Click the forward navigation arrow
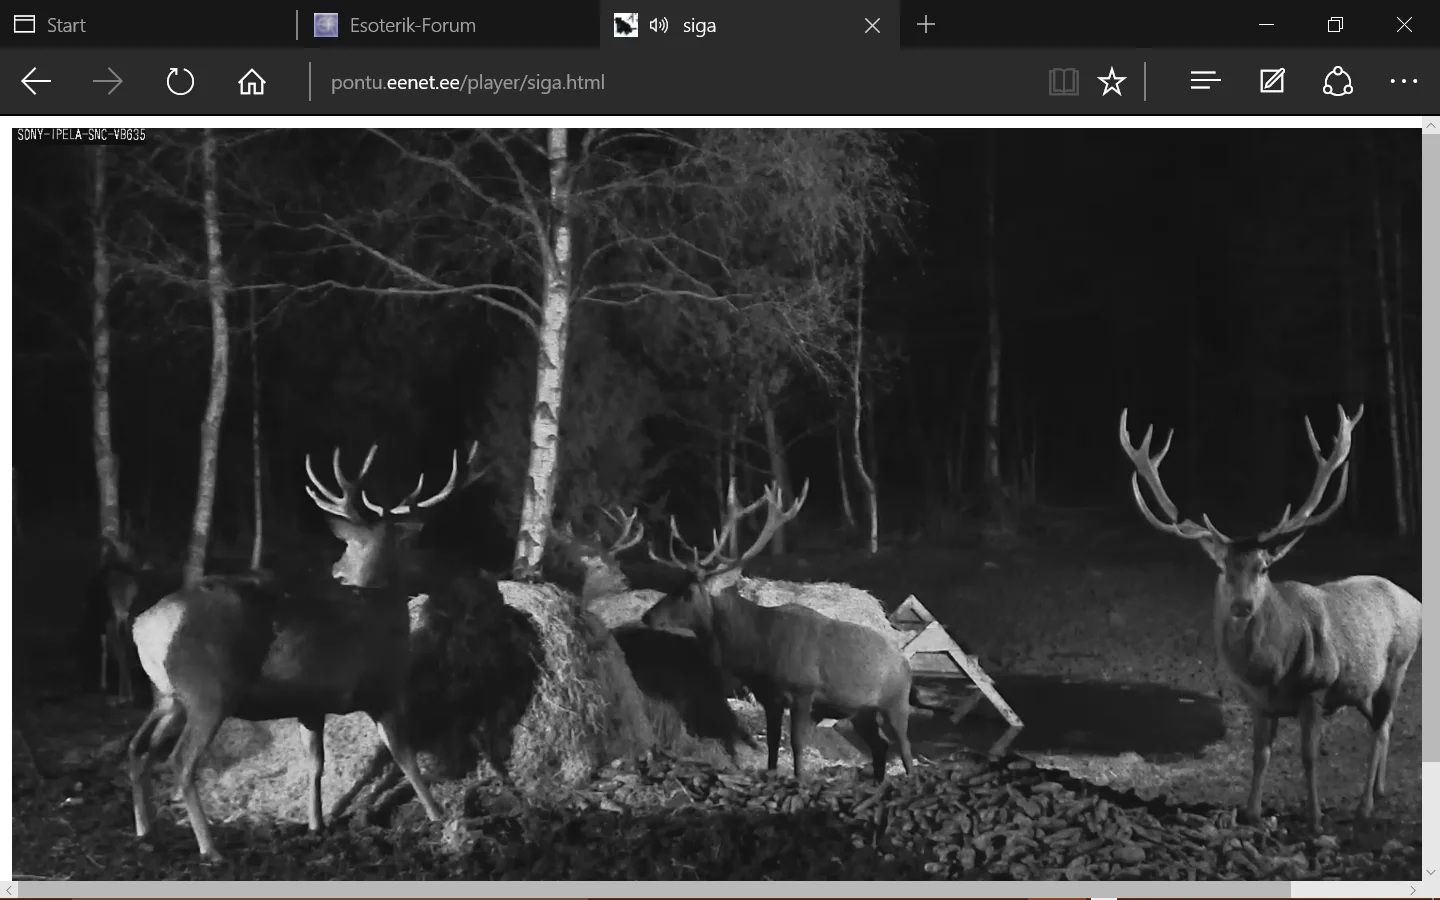Image resolution: width=1440 pixels, height=900 pixels. pyautogui.click(x=107, y=82)
